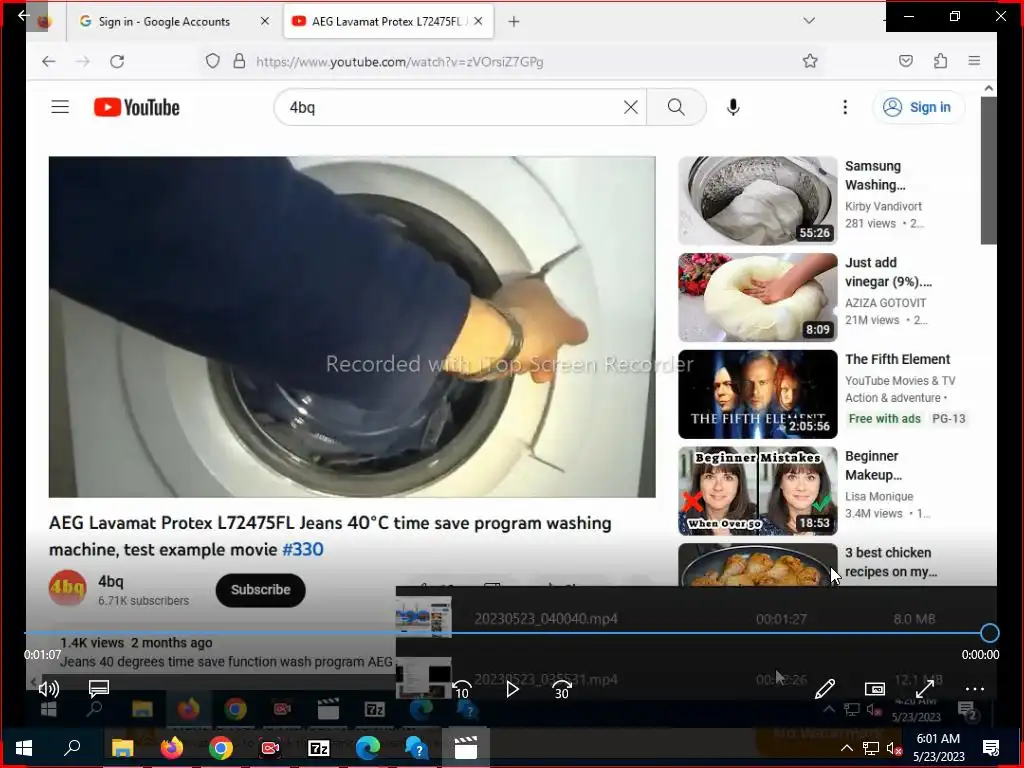Close the AEG Lavamat Protex tab
The image size is (1024, 768).
coord(478,22)
